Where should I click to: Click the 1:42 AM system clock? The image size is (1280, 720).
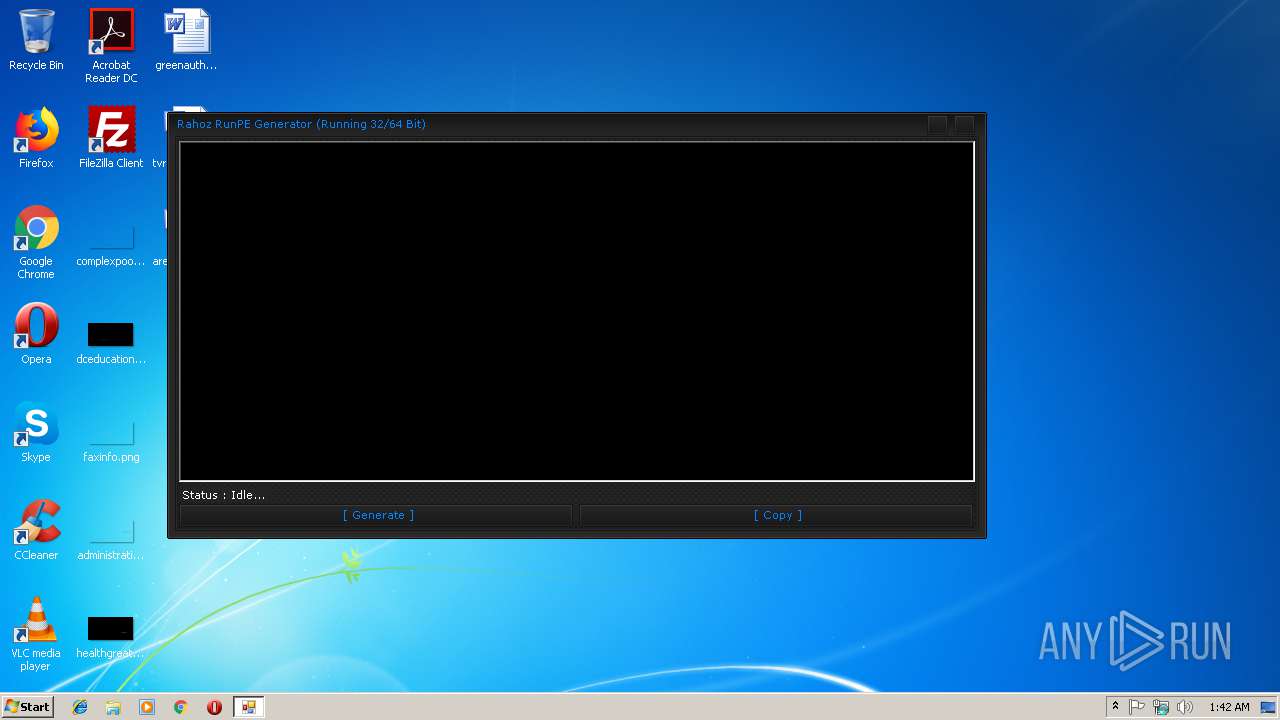click(x=1229, y=707)
